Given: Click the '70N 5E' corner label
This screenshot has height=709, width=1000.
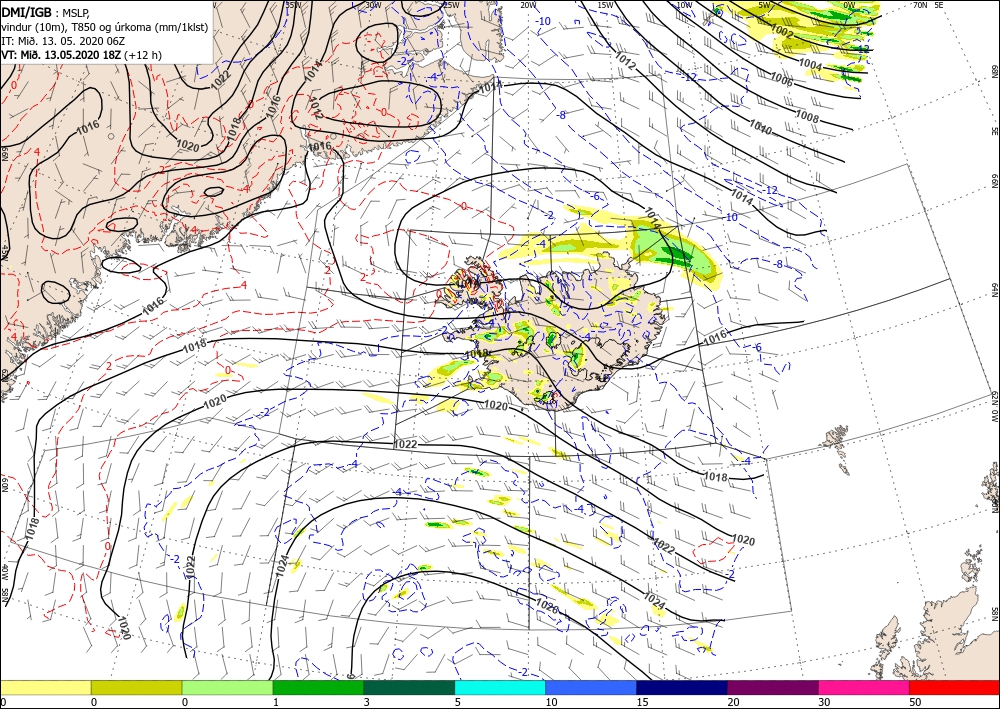Looking at the screenshot, I should (928, 5).
